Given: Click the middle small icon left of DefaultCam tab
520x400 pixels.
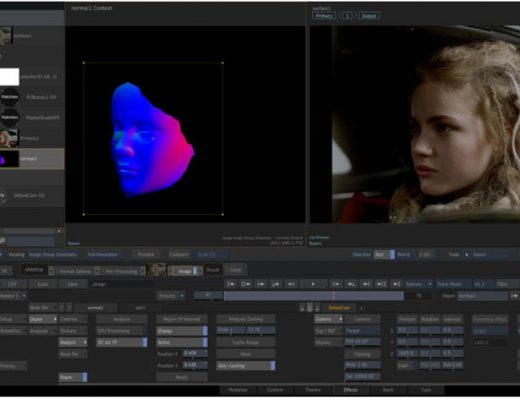Looking at the screenshot, I should 310,308.
